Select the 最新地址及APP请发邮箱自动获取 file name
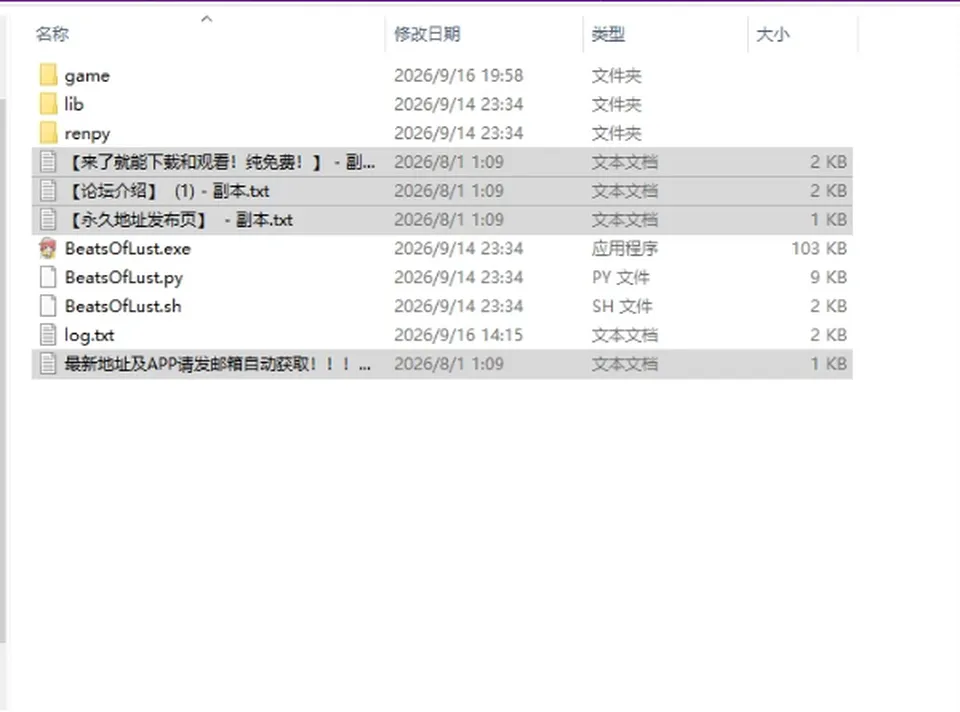 [x=217, y=364]
